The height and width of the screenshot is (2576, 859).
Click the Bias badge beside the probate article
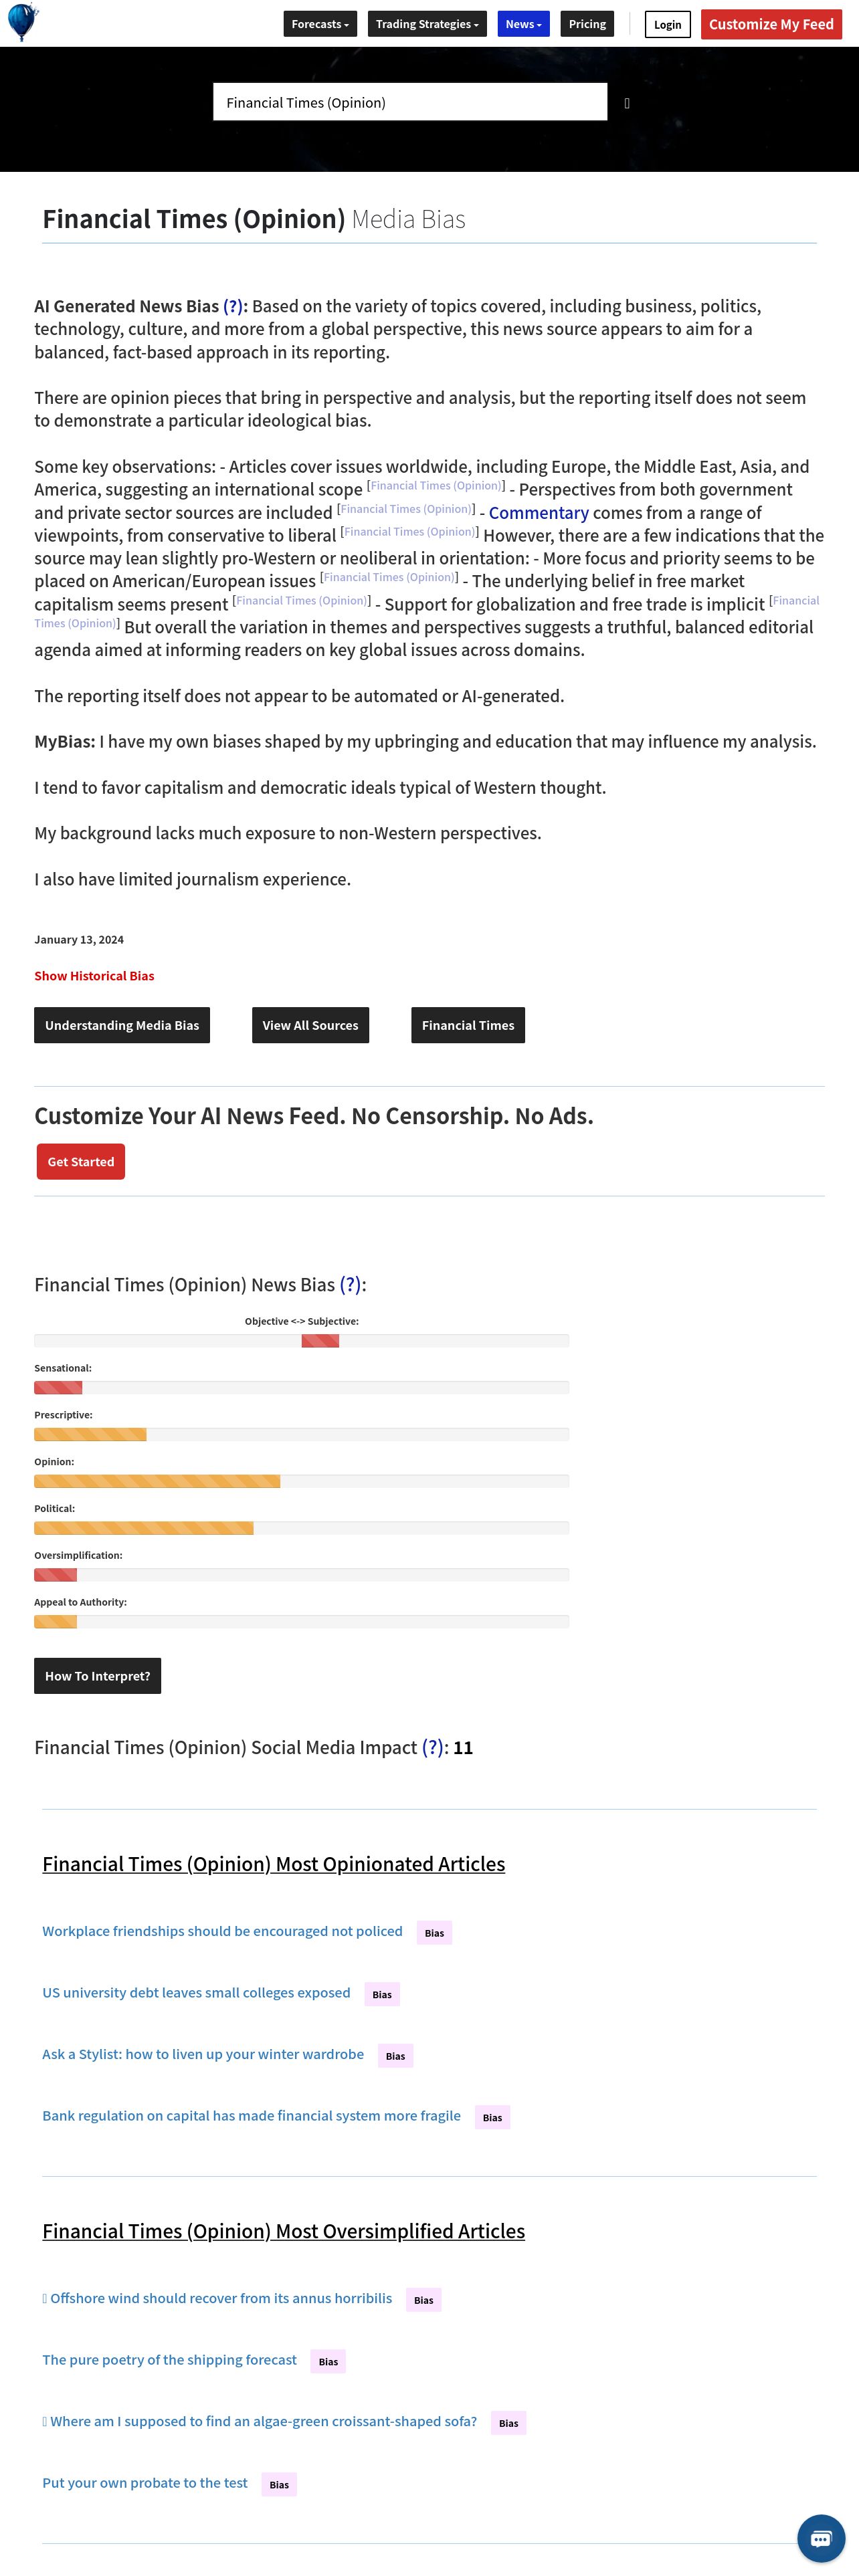(x=279, y=2485)
